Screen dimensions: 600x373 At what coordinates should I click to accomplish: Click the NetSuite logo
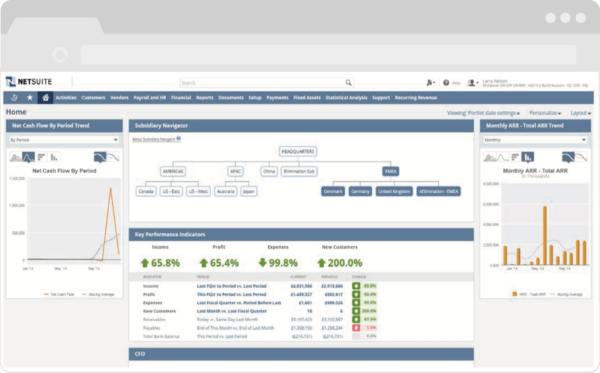click(x=29, y=81)
